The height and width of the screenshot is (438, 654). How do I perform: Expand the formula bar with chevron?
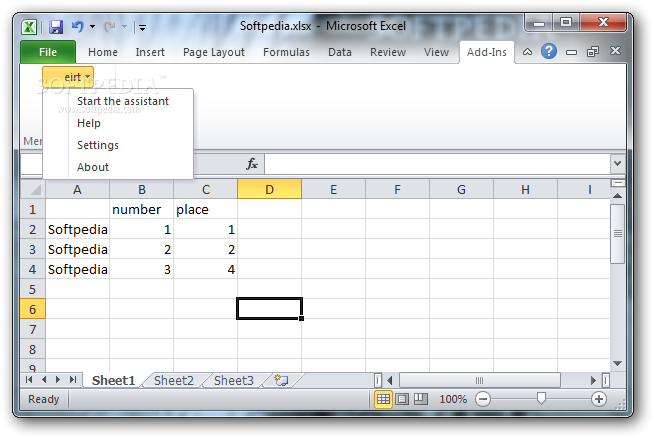coord(618,164)
